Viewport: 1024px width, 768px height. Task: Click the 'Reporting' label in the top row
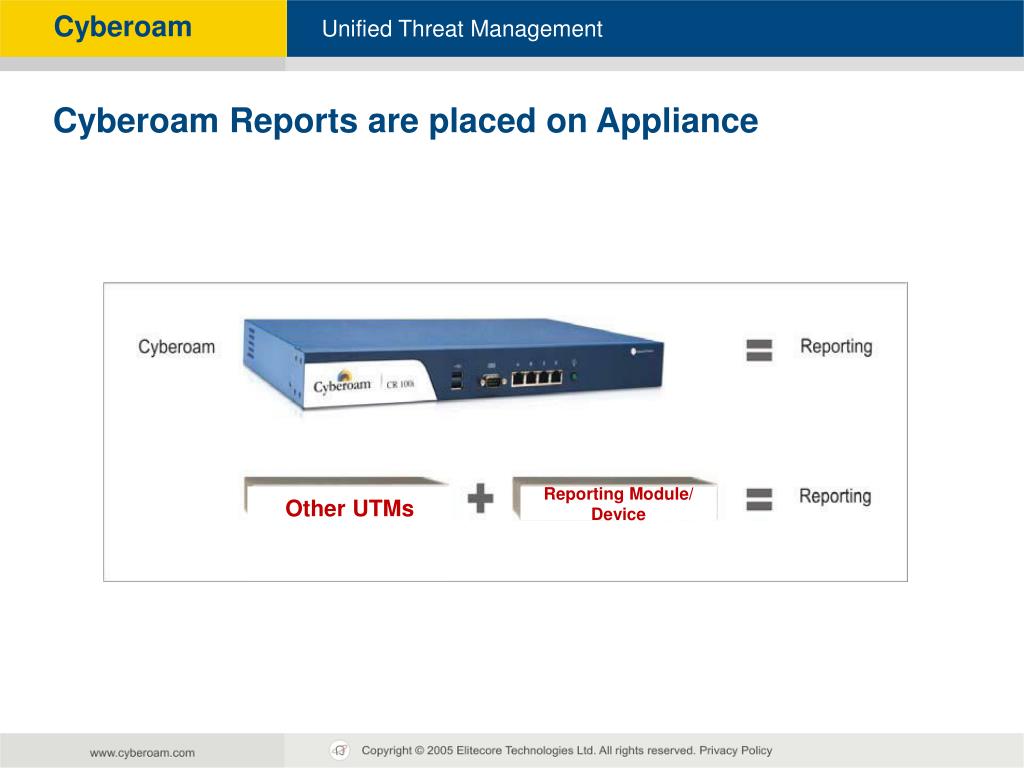[x=836, y=347]
